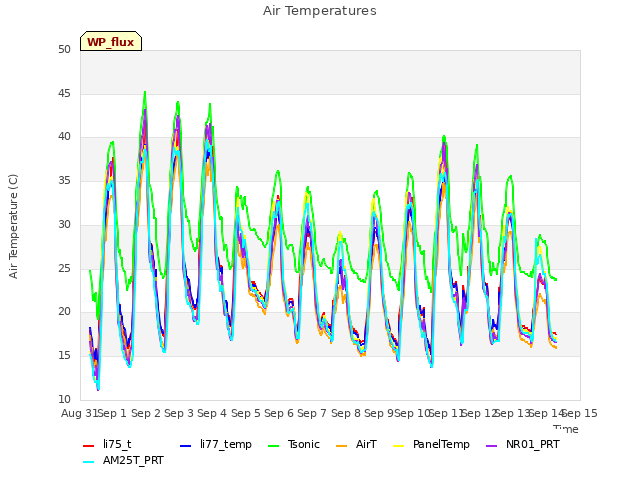This screenshot has height=480, width=640.
Task: Click the Sep 15 x-axis tick label
Action: point(580,413)
